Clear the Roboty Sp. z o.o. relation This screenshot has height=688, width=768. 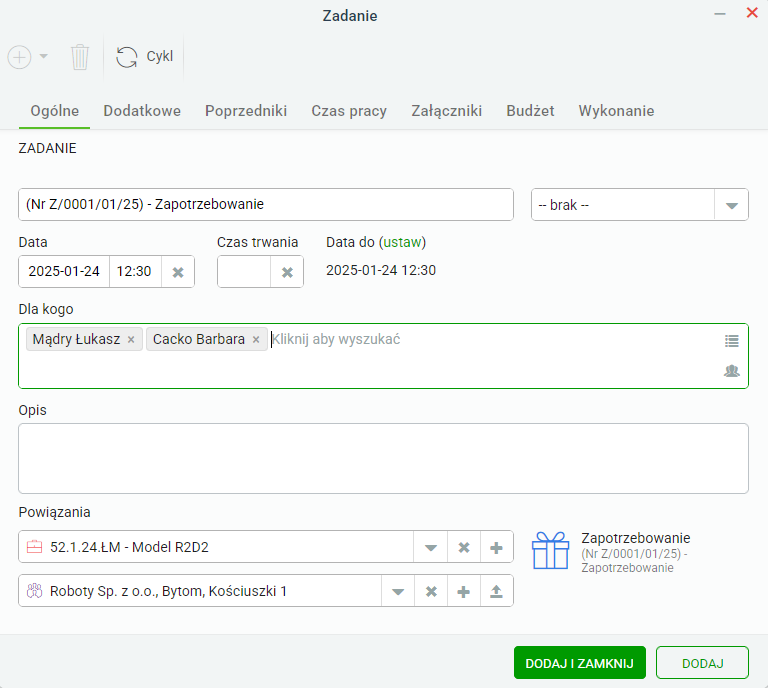click(431, 592)
